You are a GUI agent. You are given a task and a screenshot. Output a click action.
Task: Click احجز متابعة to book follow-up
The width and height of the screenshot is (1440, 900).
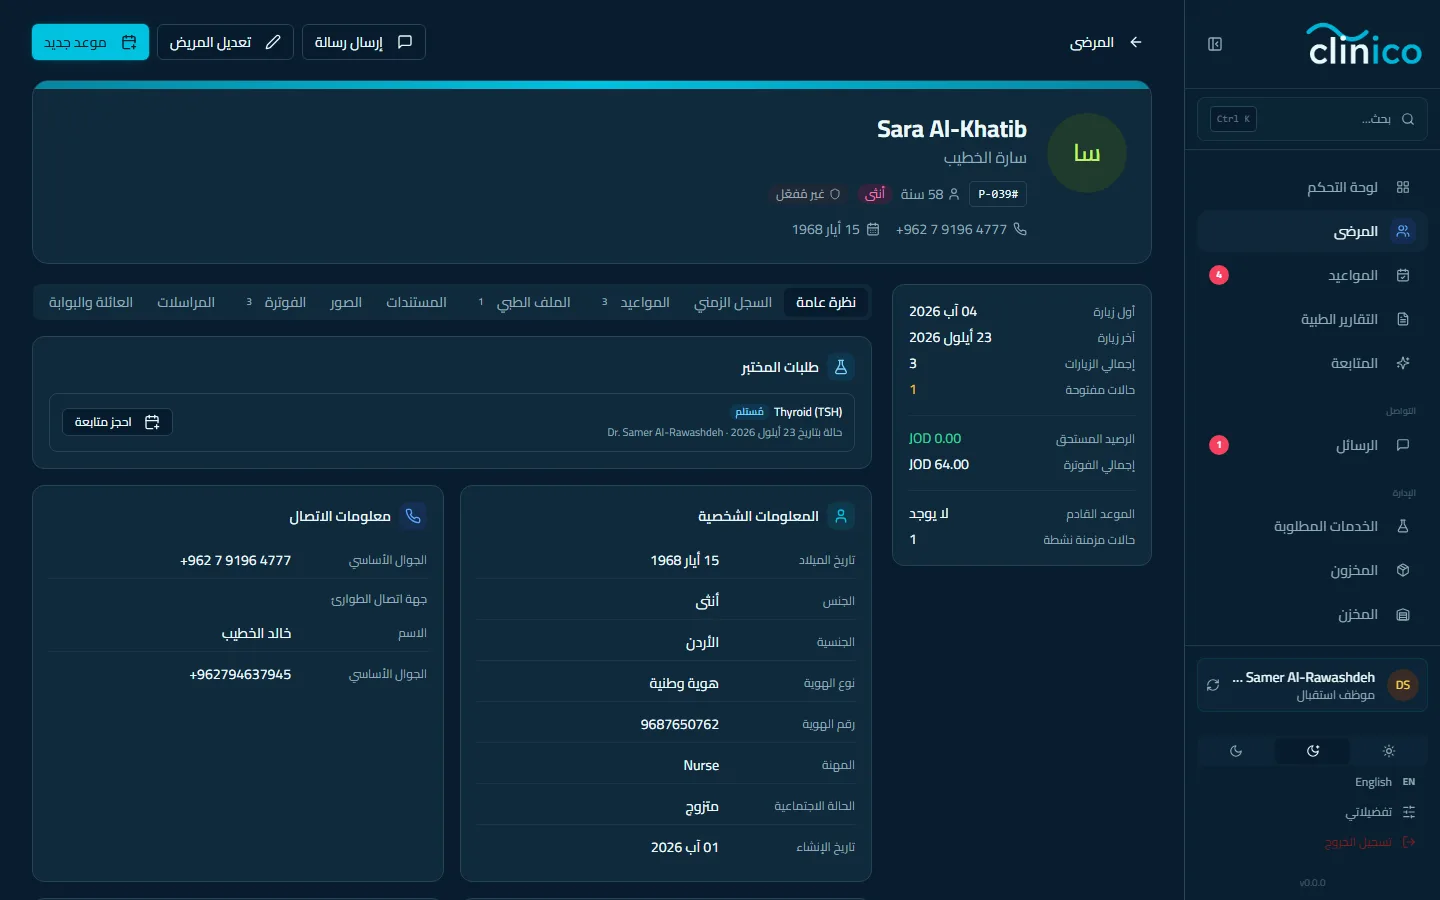click(117, 422)
